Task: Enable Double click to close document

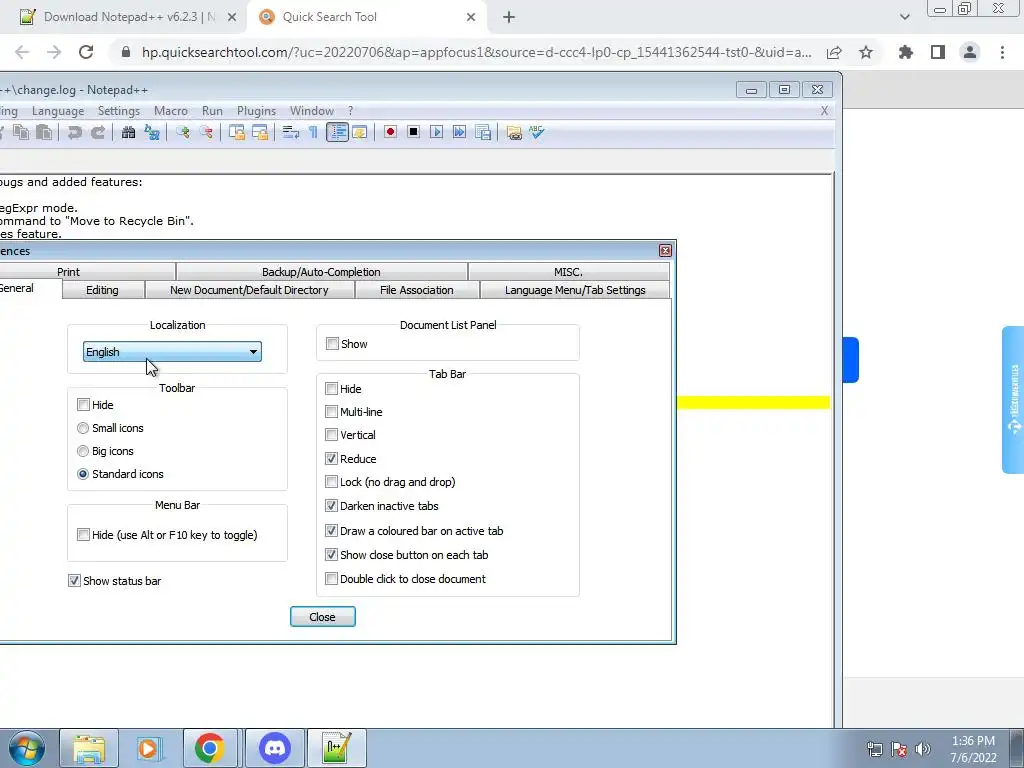Action: (331, 579)
